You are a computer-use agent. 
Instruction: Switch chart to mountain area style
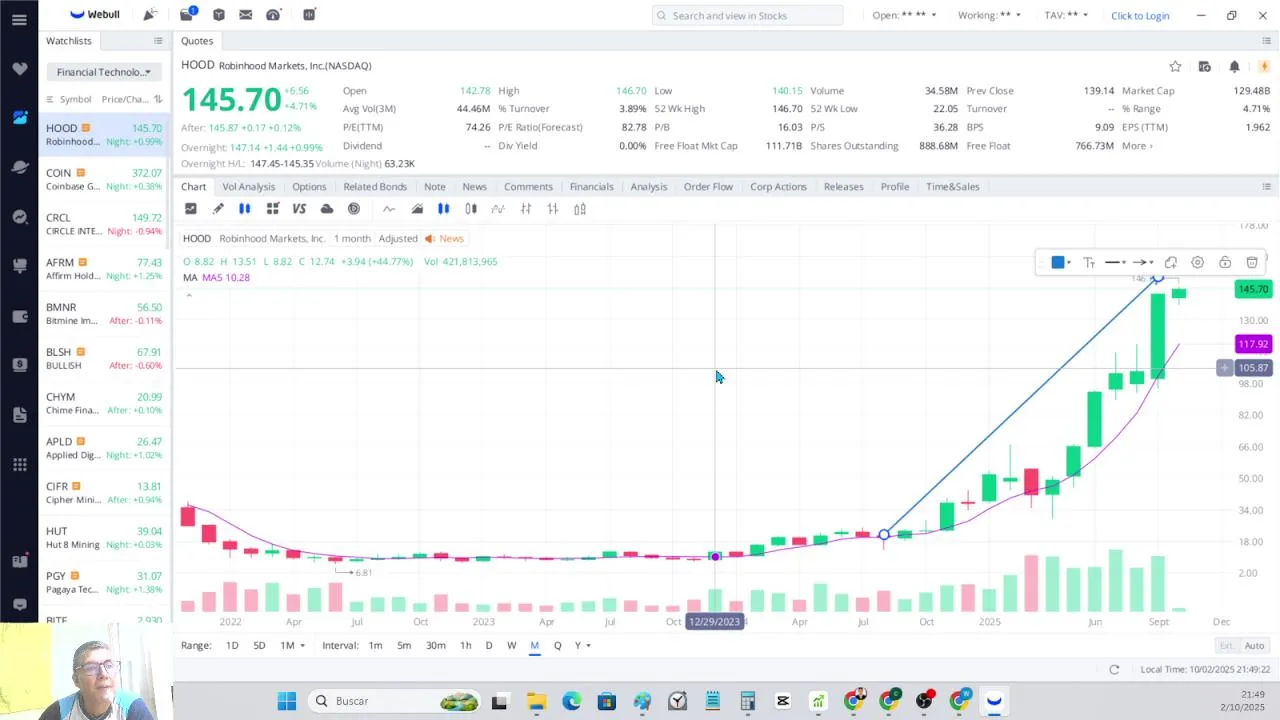coord(417,209)
